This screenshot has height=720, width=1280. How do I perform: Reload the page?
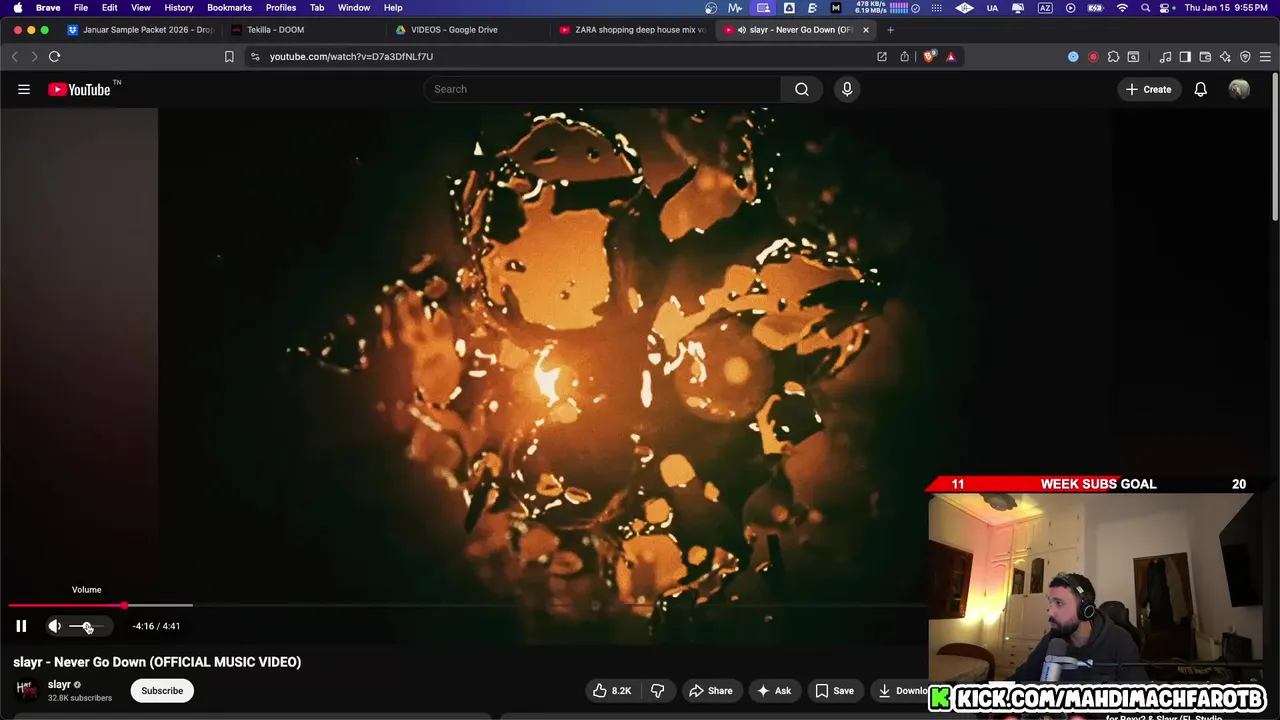point(54,57)
